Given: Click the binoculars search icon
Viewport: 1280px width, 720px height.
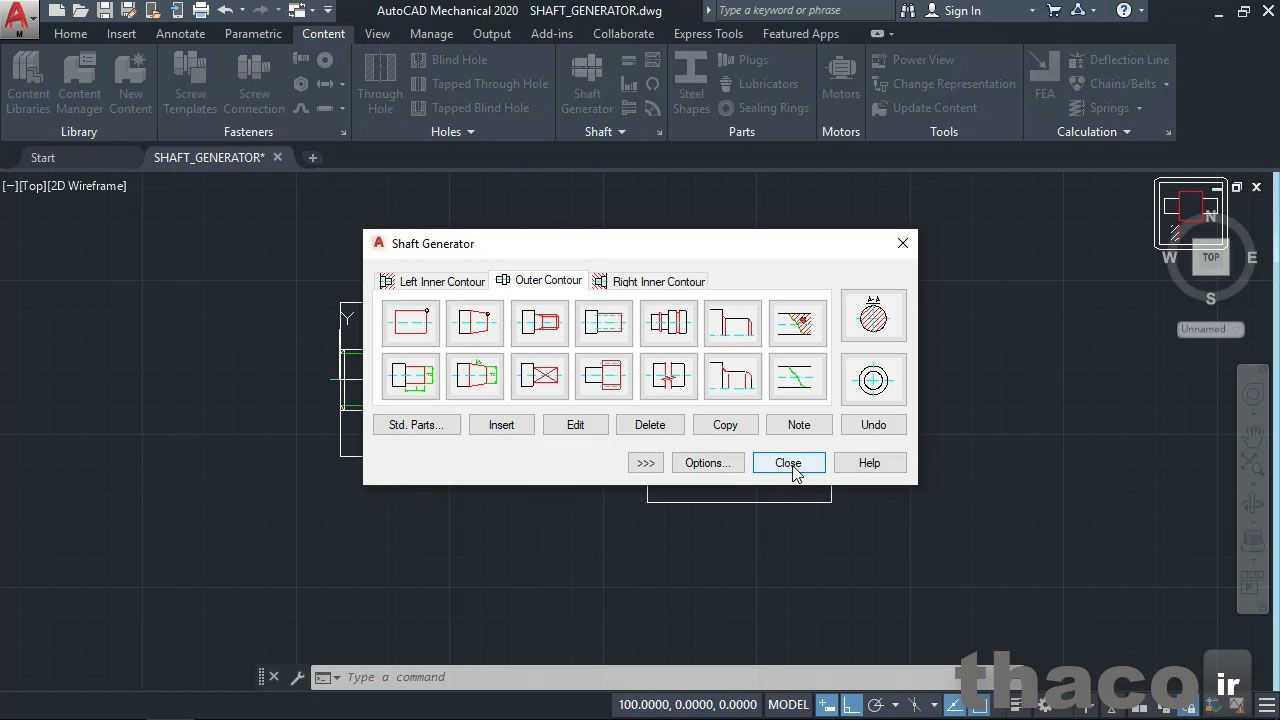Looking at the screenshot, I should tap(908, 11).
